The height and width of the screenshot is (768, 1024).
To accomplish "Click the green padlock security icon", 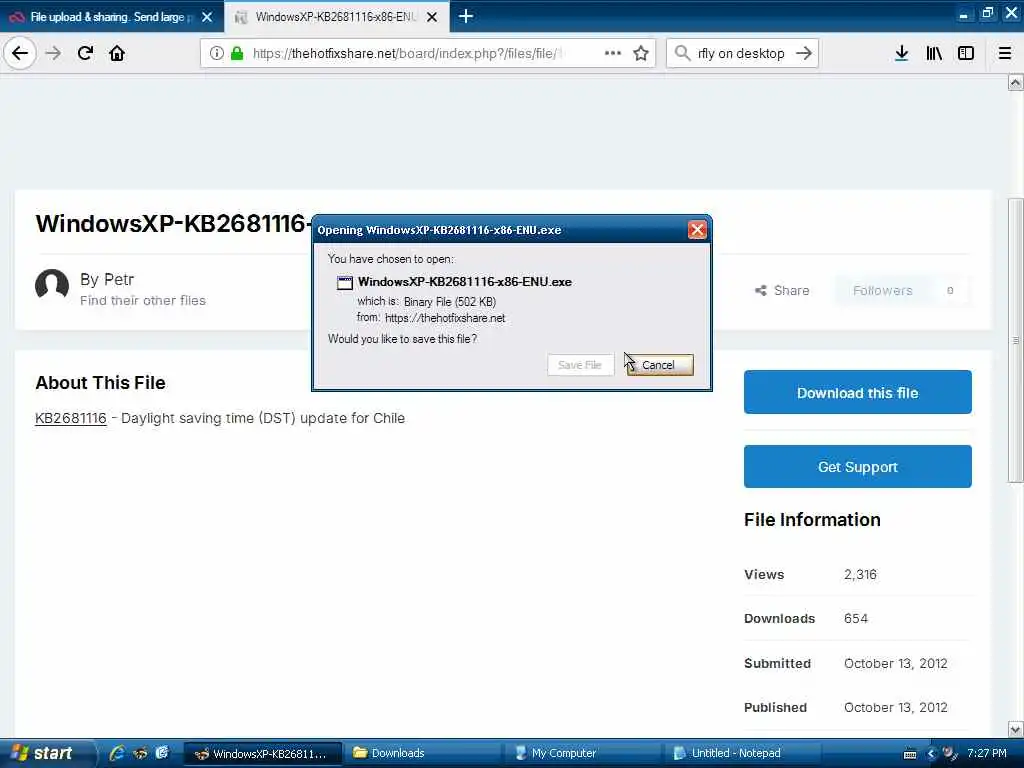I will tap(237, 54).
